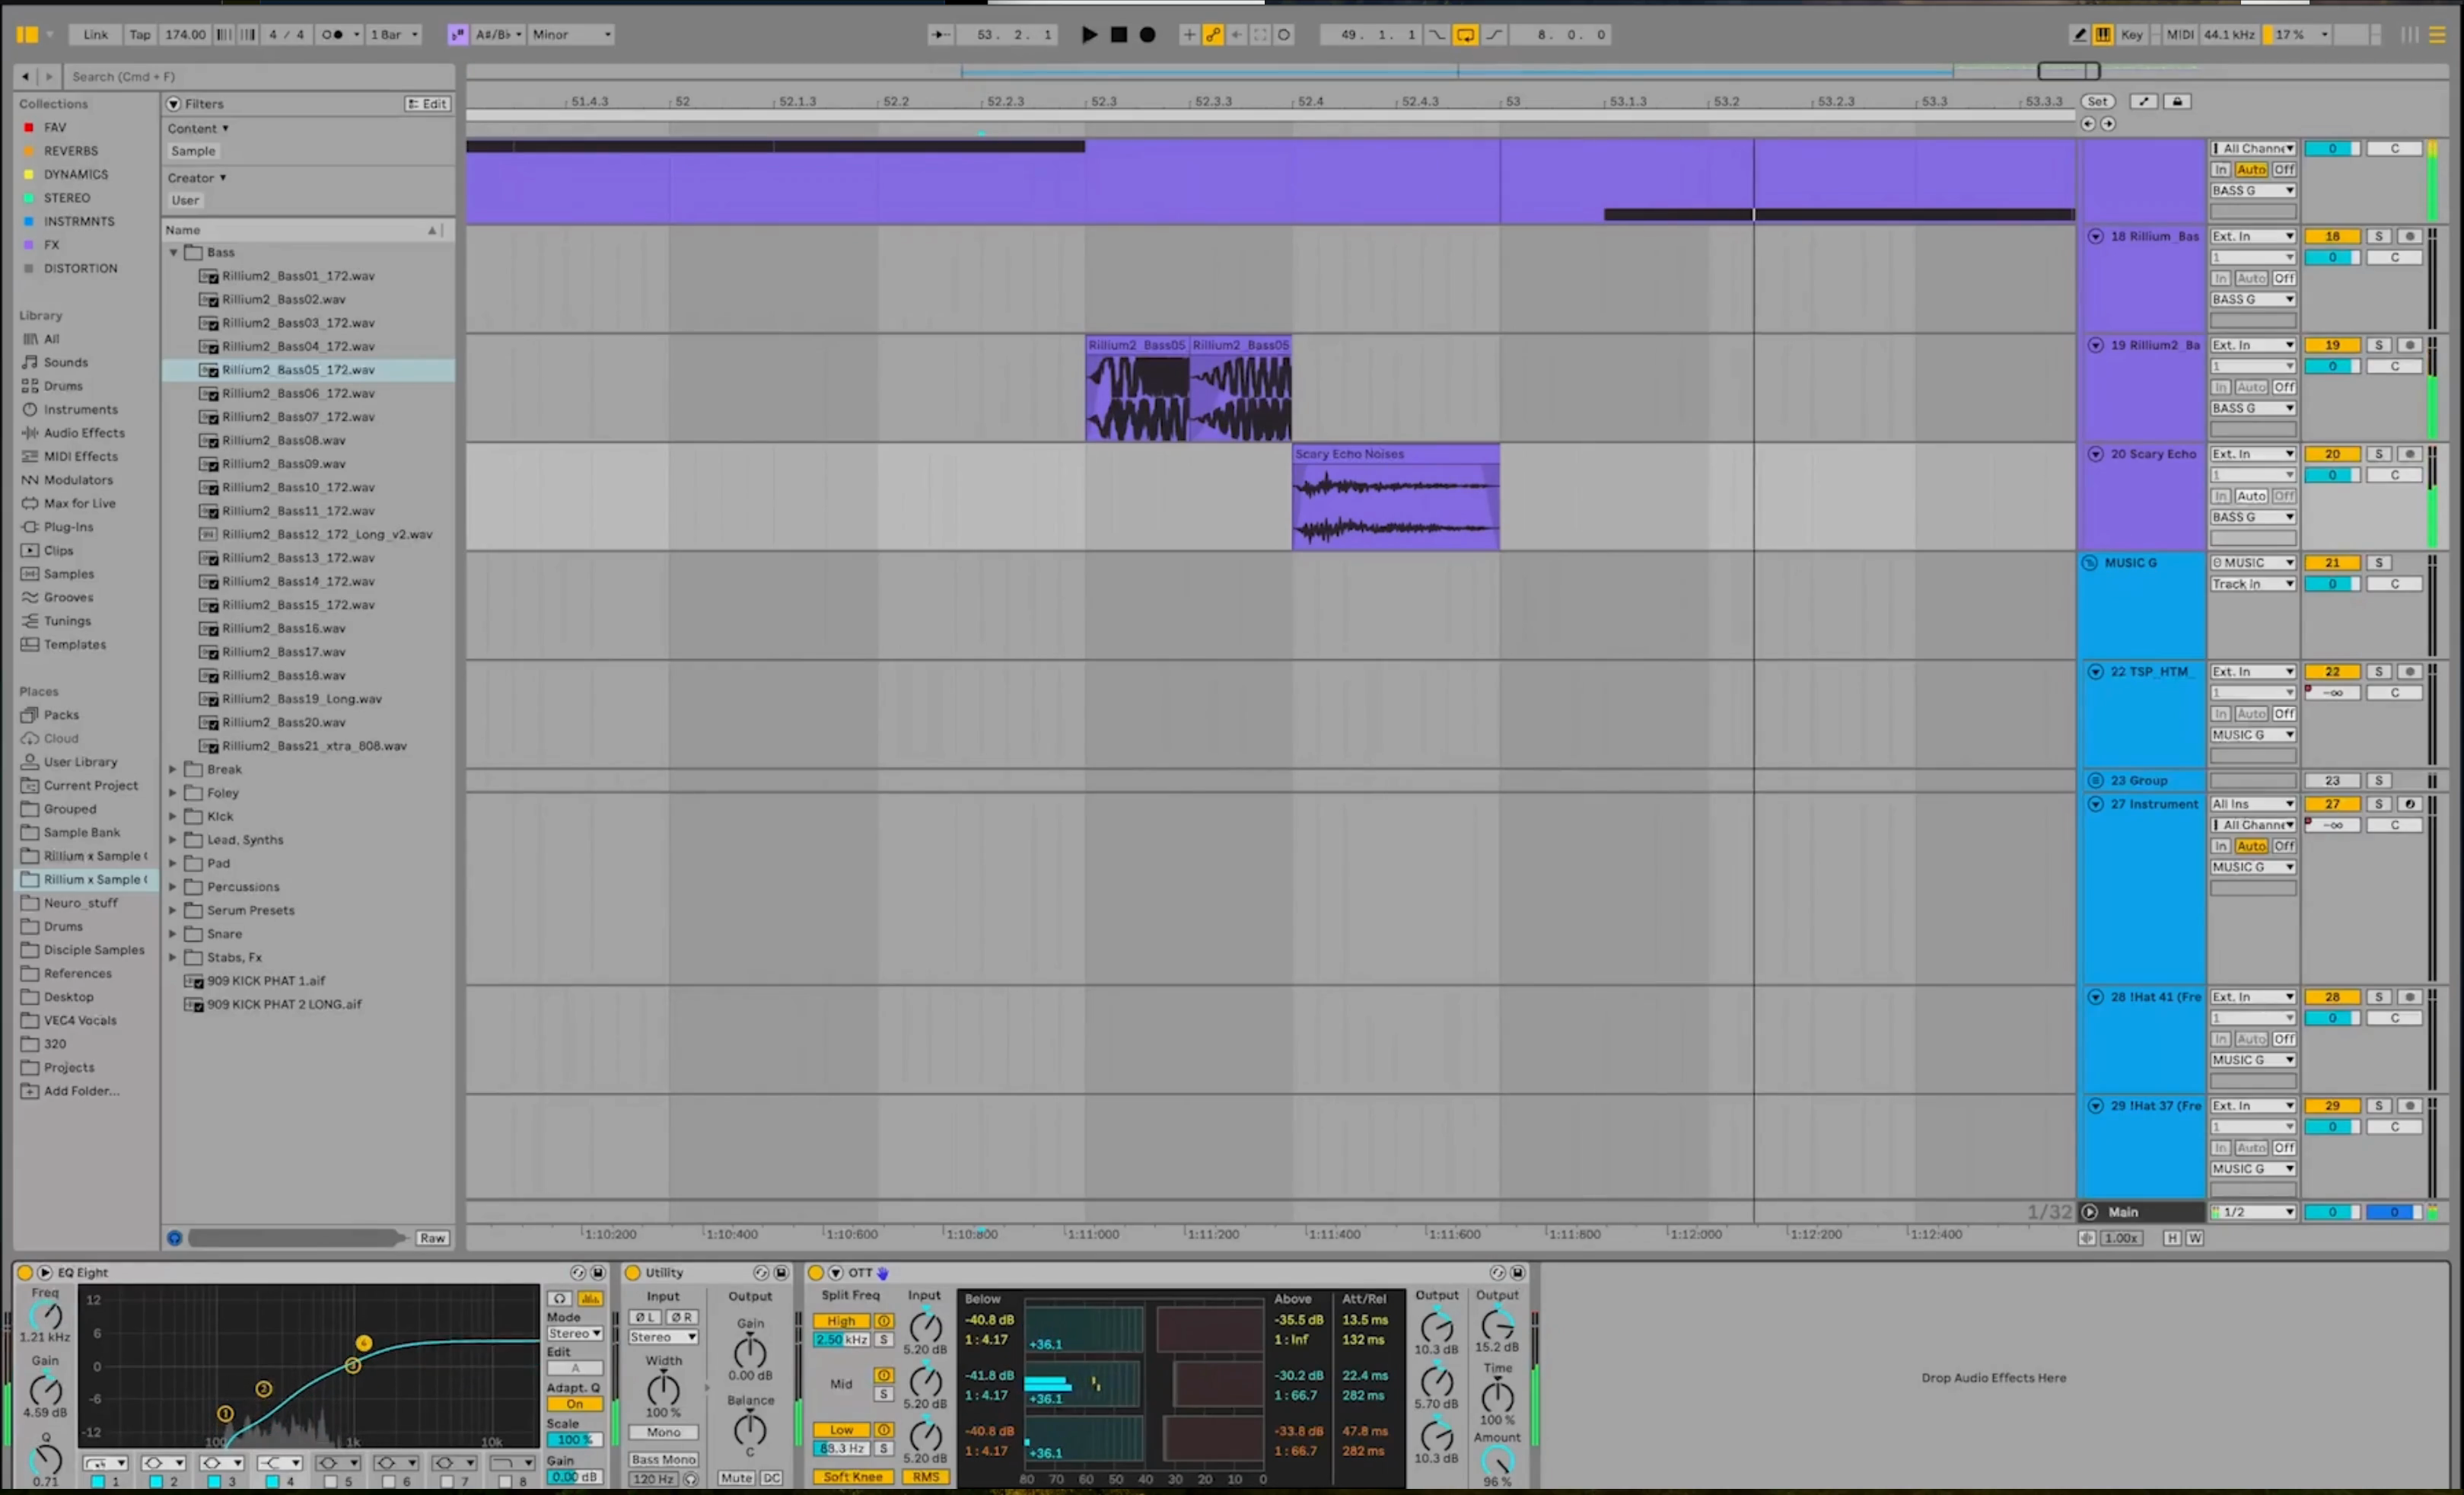Click the Automation Mode icon beside Set

(2143, 101)
